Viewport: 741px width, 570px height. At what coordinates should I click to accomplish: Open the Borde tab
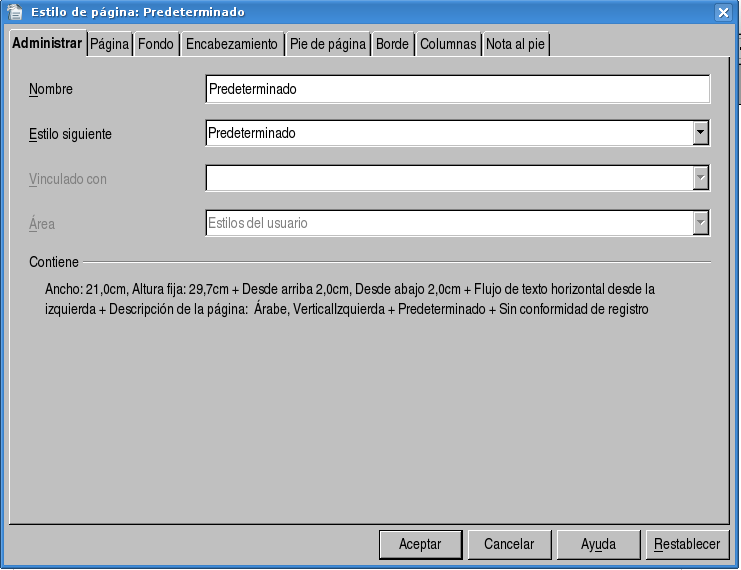[x=392, y=45]
